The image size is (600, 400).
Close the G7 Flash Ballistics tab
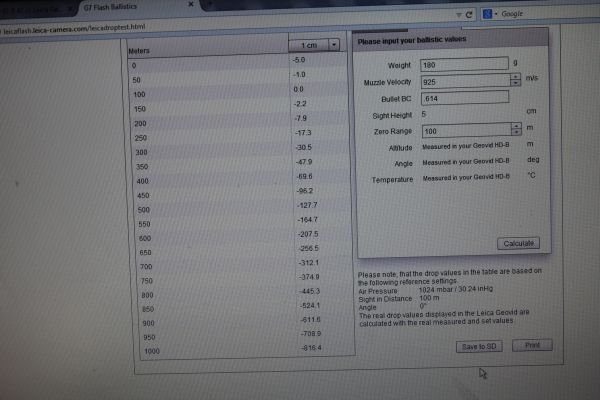[x=191, y=4]
